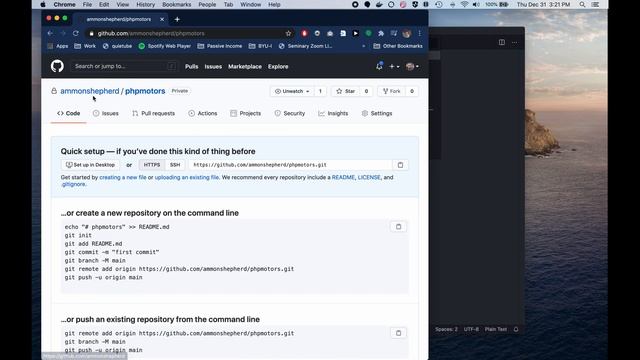The image size is (640, 360).
Task: Click the Chrome address bar URL
Action: coord(151,33)
